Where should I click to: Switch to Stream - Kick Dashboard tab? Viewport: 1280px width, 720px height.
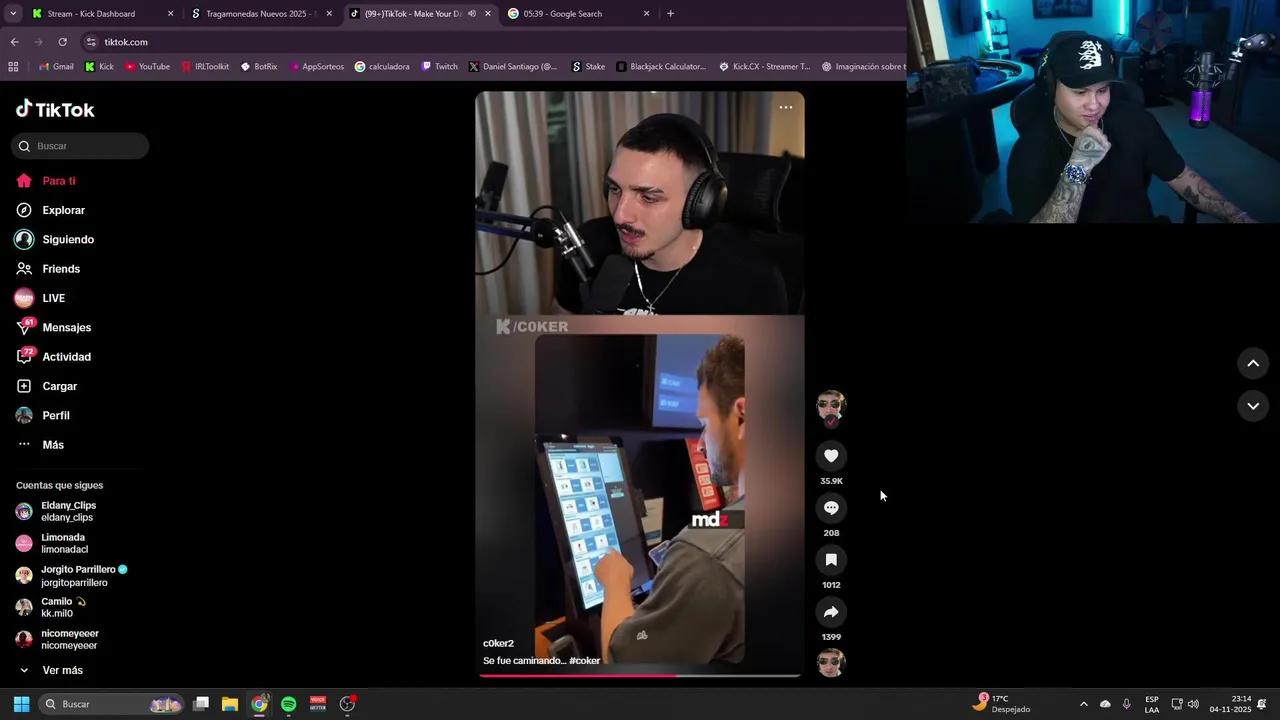pos(102,14)
